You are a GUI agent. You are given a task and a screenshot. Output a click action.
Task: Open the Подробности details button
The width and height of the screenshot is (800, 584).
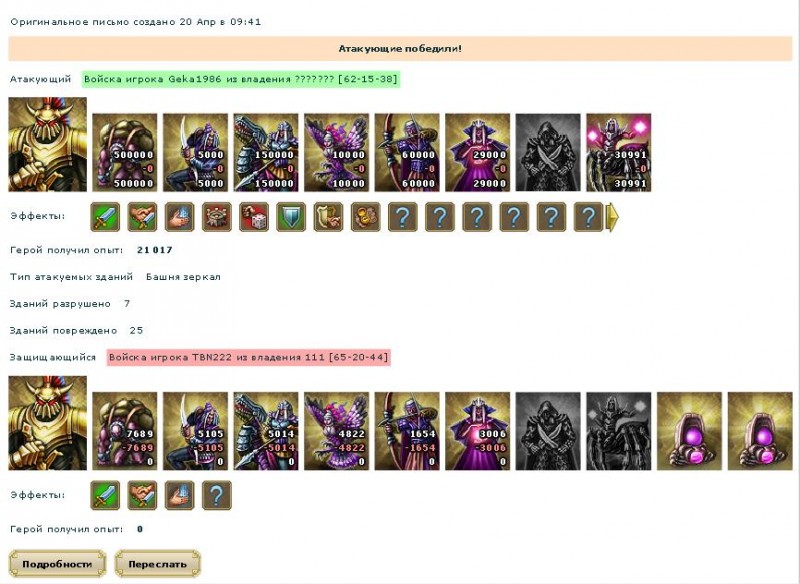pos(57,564)
